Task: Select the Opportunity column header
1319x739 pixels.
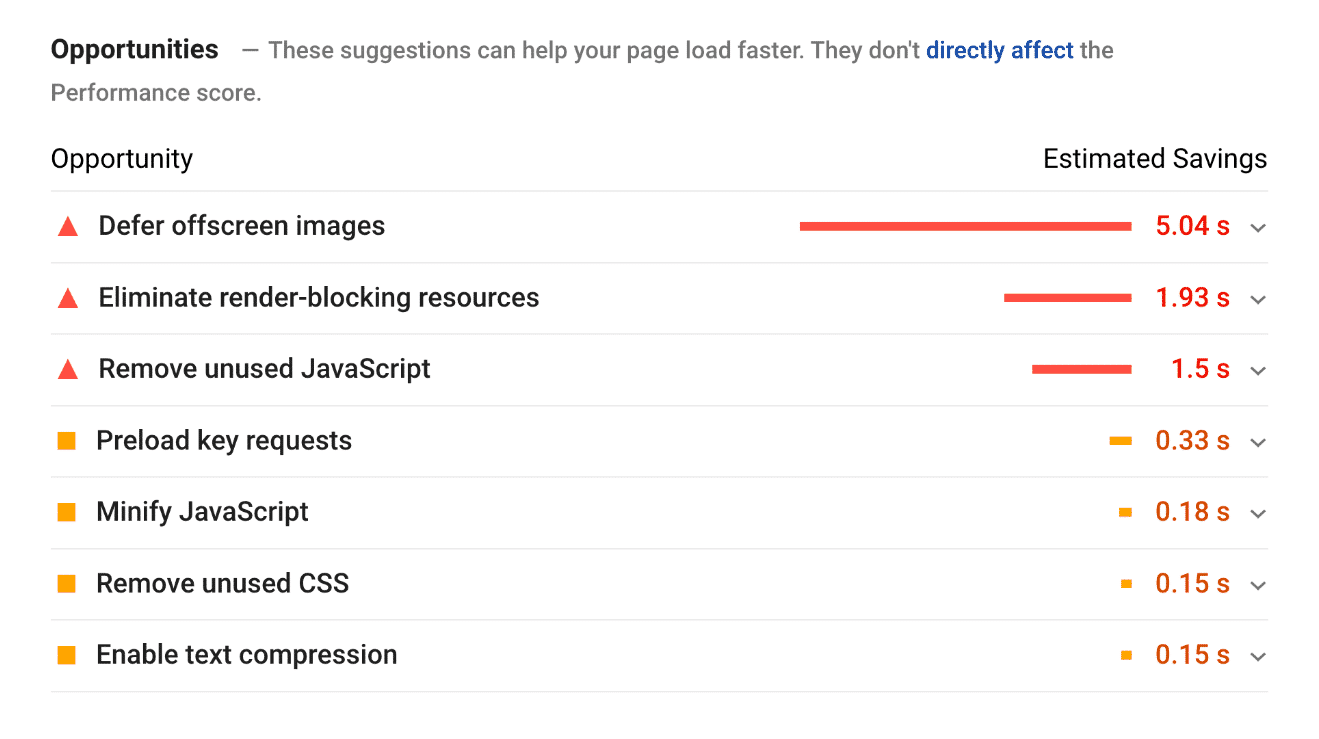Action: pos(121,158)
